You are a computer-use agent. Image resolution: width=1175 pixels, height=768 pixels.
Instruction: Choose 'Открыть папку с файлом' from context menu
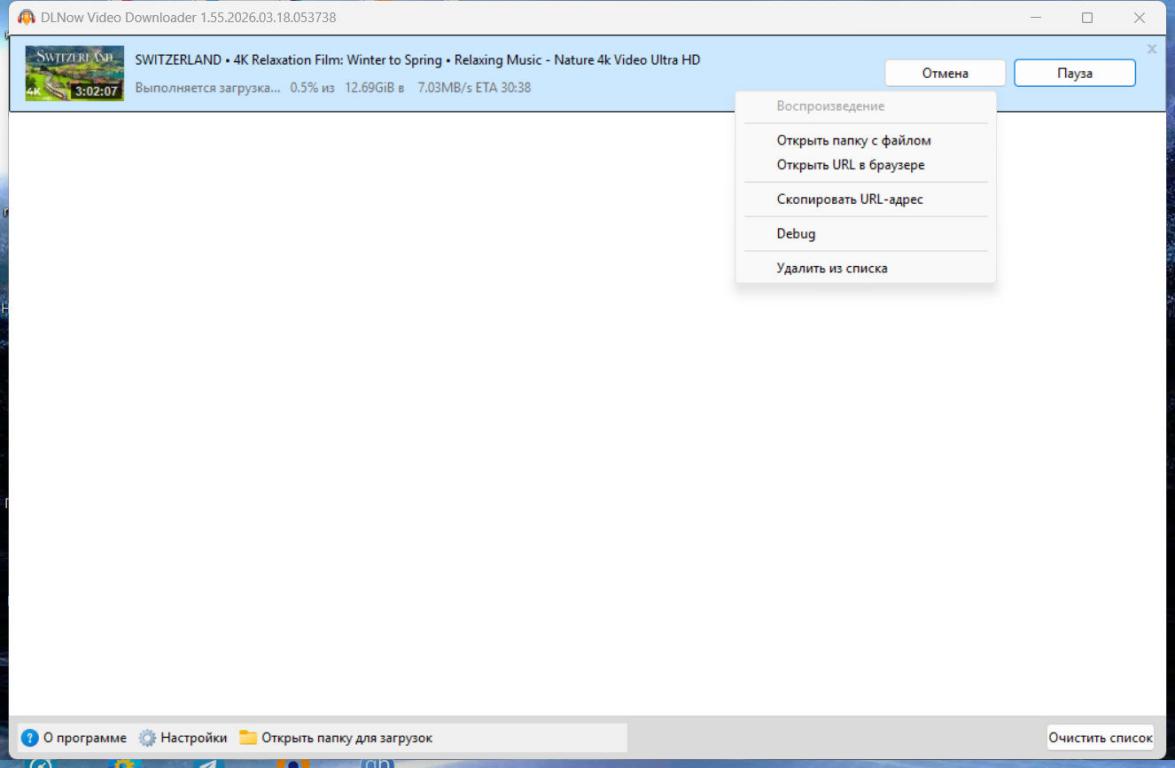pos(853,141)
